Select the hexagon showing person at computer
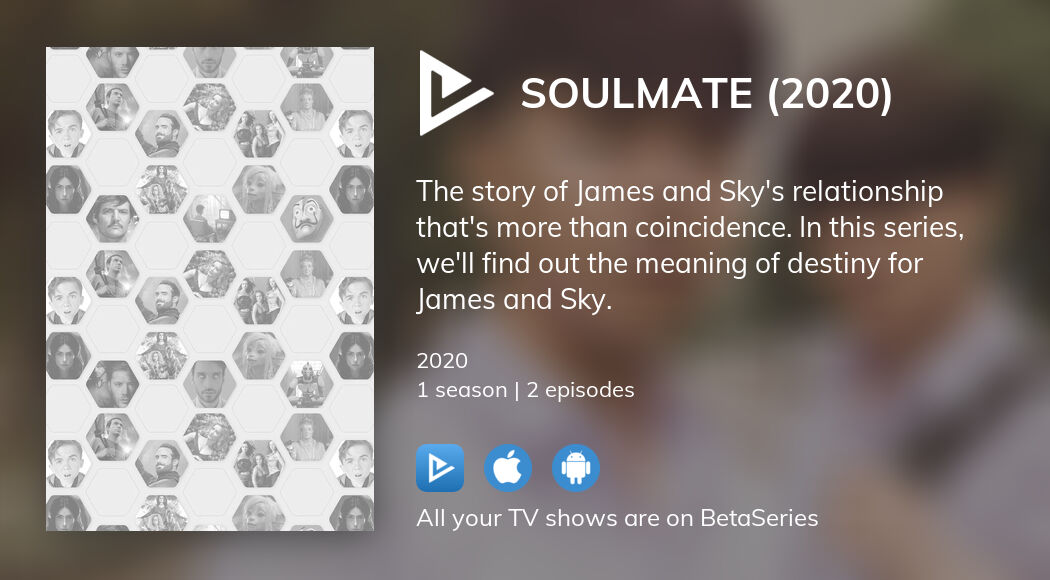The width and height of the screenshot is (1050, 580). point(210,218)
